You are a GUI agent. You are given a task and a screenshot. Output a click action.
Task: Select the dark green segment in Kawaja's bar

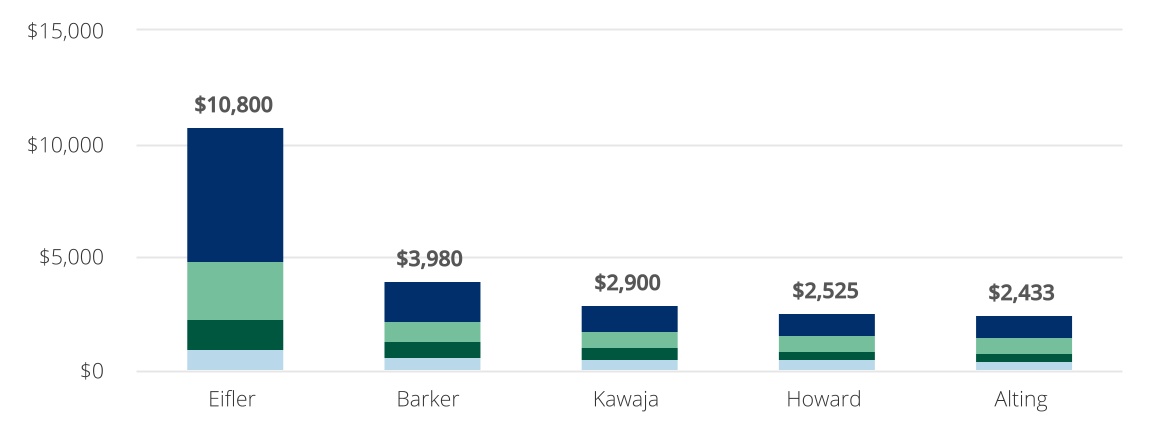(x=629, y=354)
